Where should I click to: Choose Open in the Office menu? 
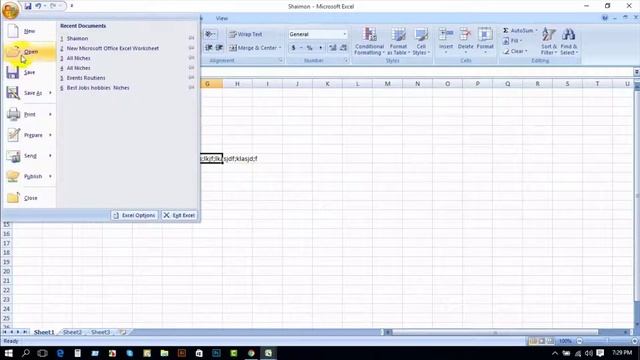point(29,52)
